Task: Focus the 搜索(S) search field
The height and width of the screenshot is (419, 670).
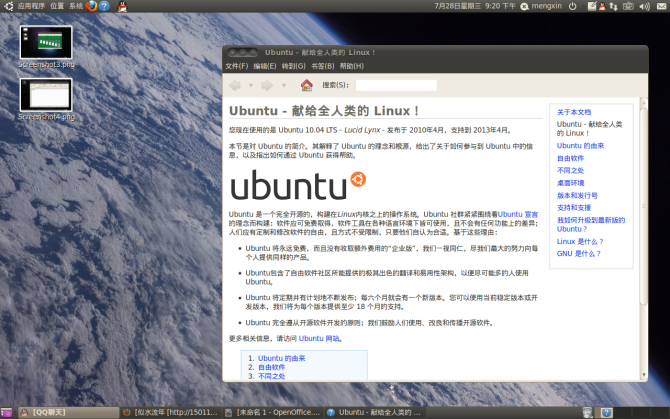Action: click(x=396, y=85)
